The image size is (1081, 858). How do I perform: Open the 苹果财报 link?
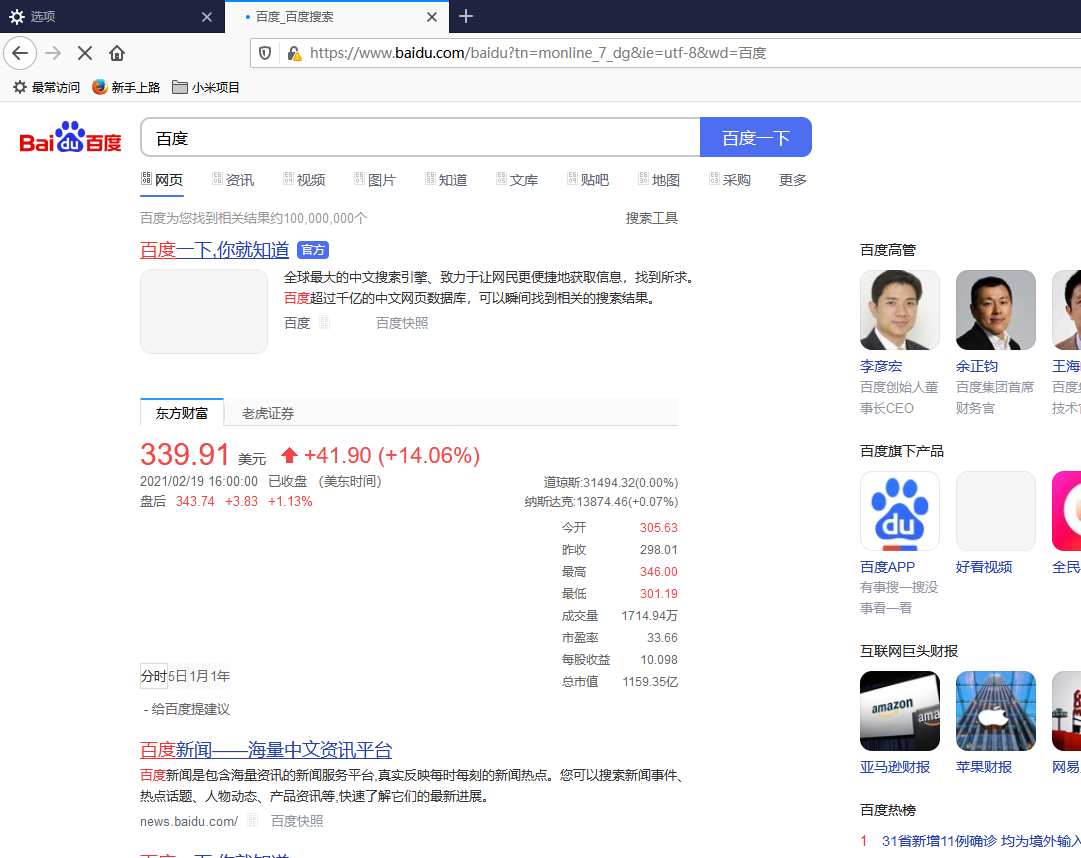984,767
